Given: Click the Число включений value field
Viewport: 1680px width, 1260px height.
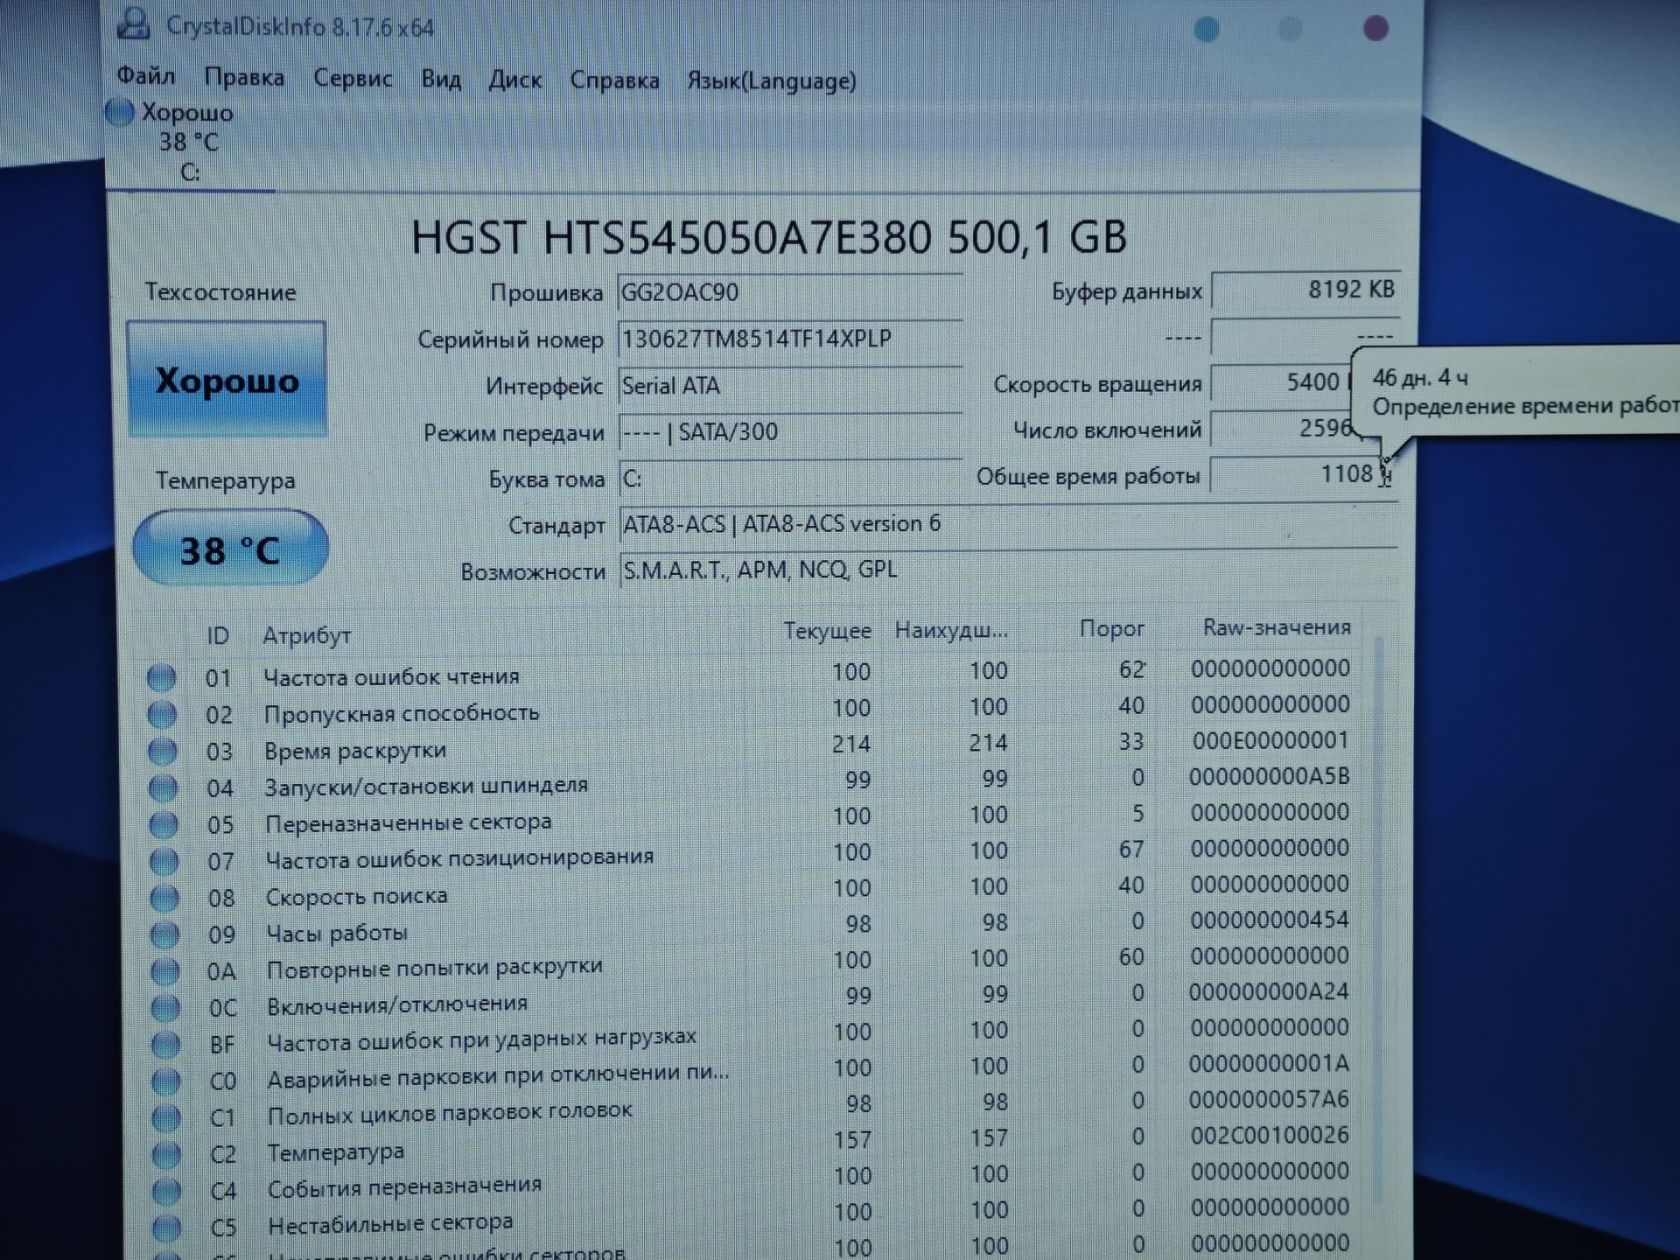Looking at the screenshot, I should (x=1283, y=428).
